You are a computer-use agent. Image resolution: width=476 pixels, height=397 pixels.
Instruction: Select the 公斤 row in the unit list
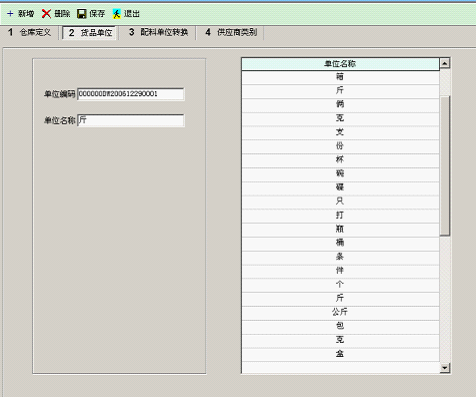(340, 313)
